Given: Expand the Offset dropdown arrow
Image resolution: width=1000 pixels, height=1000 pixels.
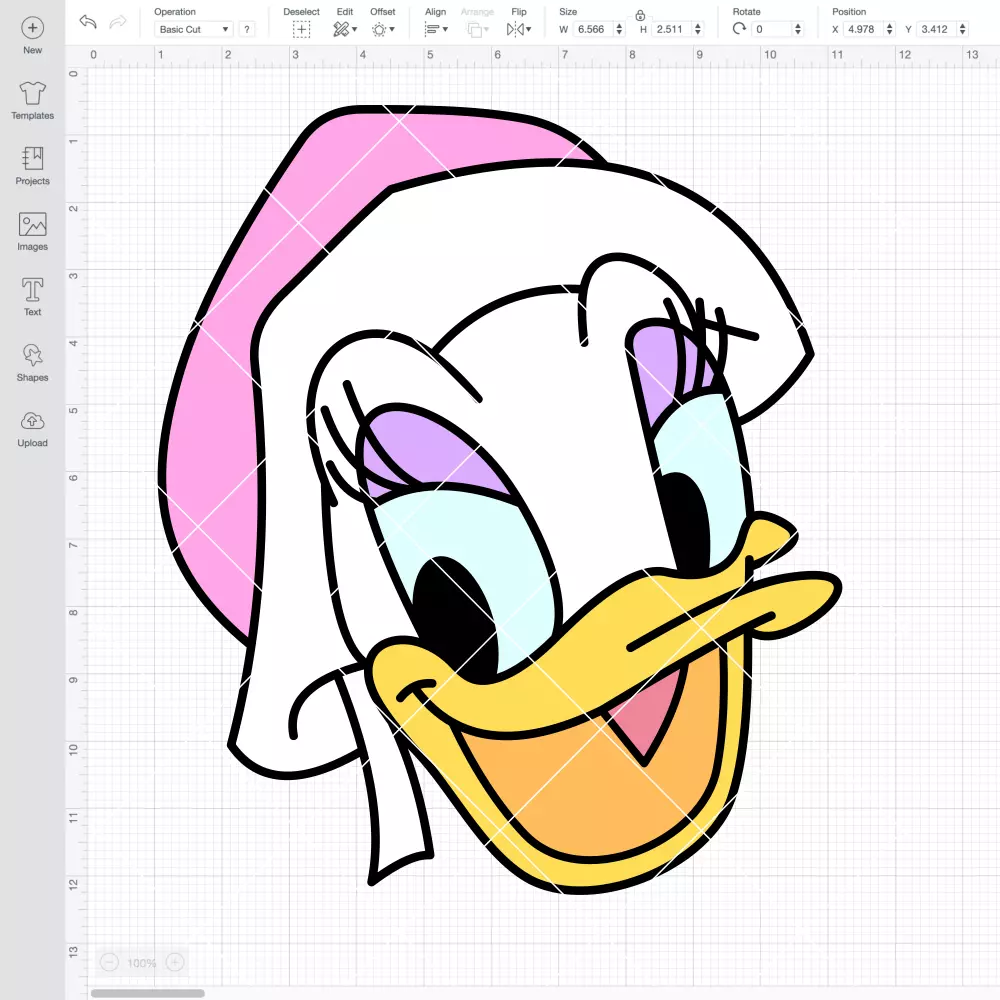Looking at the screenshot, I should (392, 29).
